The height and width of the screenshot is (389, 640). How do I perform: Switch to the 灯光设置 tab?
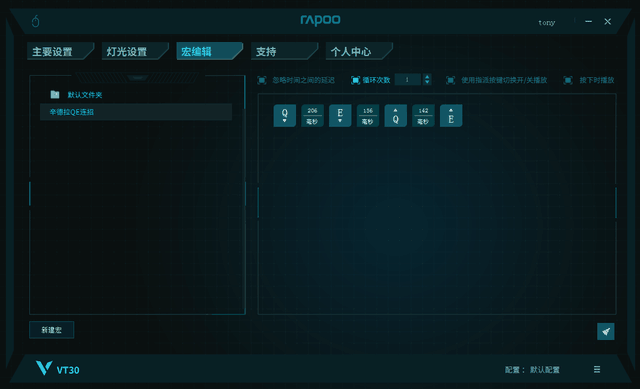[x=135, y=51]
